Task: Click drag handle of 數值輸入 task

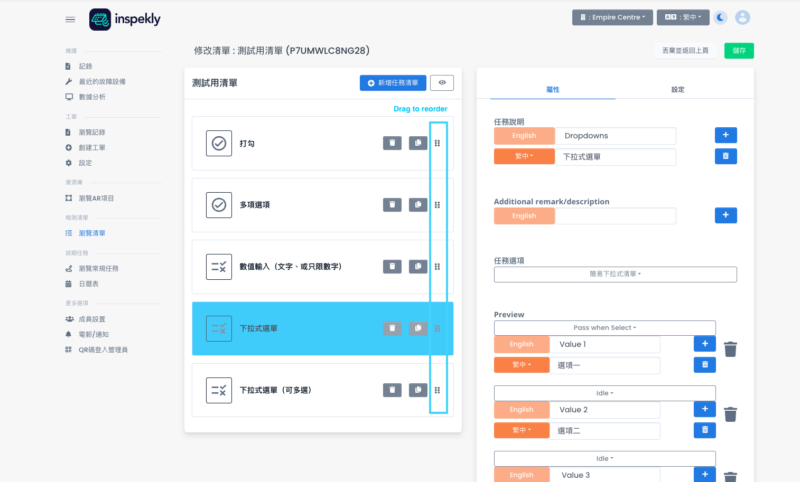Action: point(437,267)
